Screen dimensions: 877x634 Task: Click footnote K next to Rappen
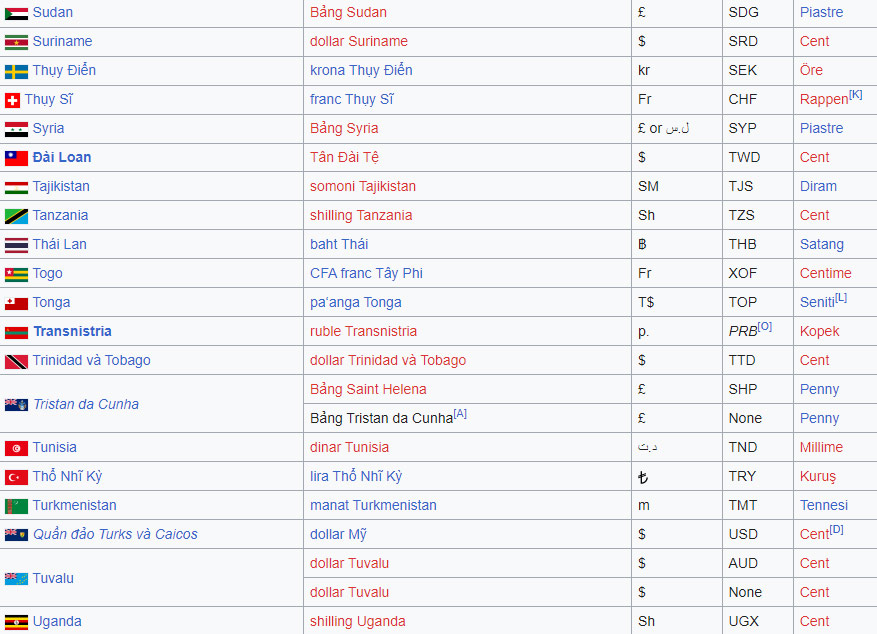coord(855,95)
